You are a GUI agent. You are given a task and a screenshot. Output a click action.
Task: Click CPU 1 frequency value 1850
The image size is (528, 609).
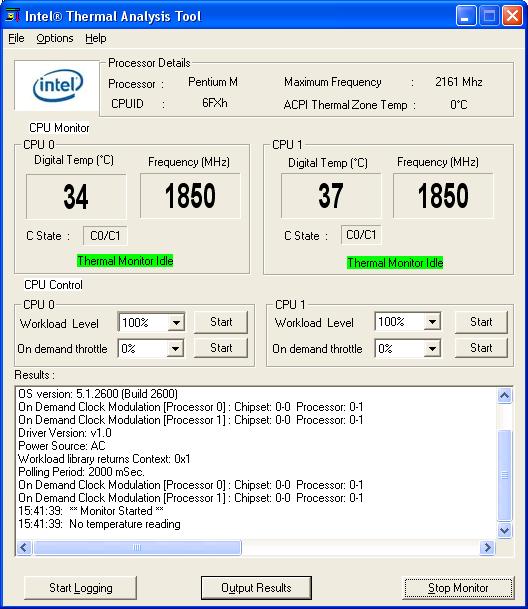pos(443,196)
